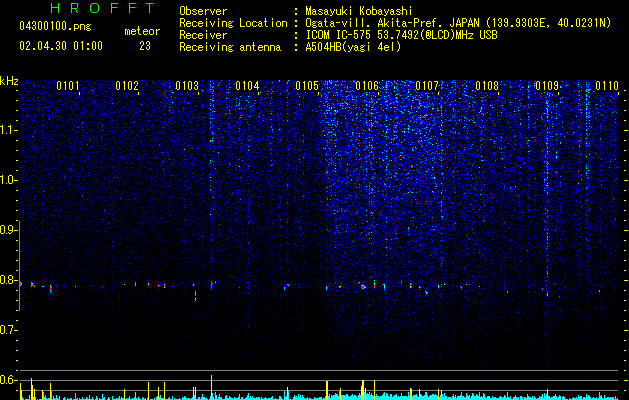Click the date 02.04.30 01:00
Image resolution: width=629 pixels, height=400 pixels.
click(61, 46)
